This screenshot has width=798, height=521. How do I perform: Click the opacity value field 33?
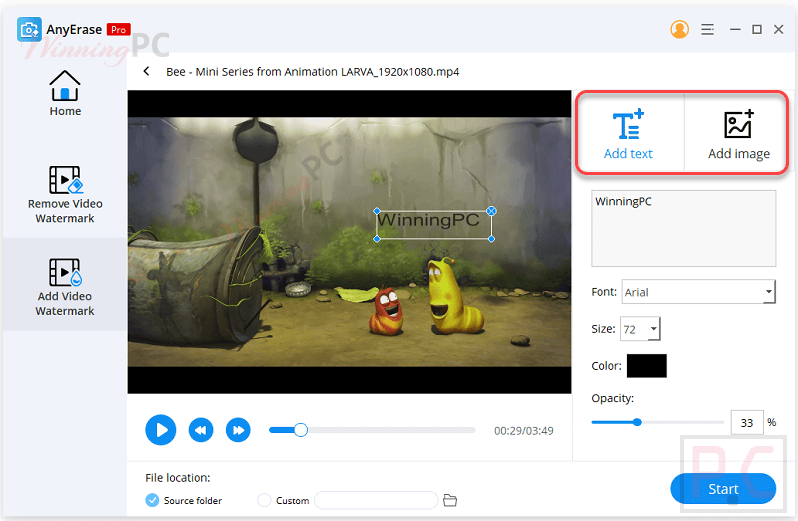pos(747,422)
